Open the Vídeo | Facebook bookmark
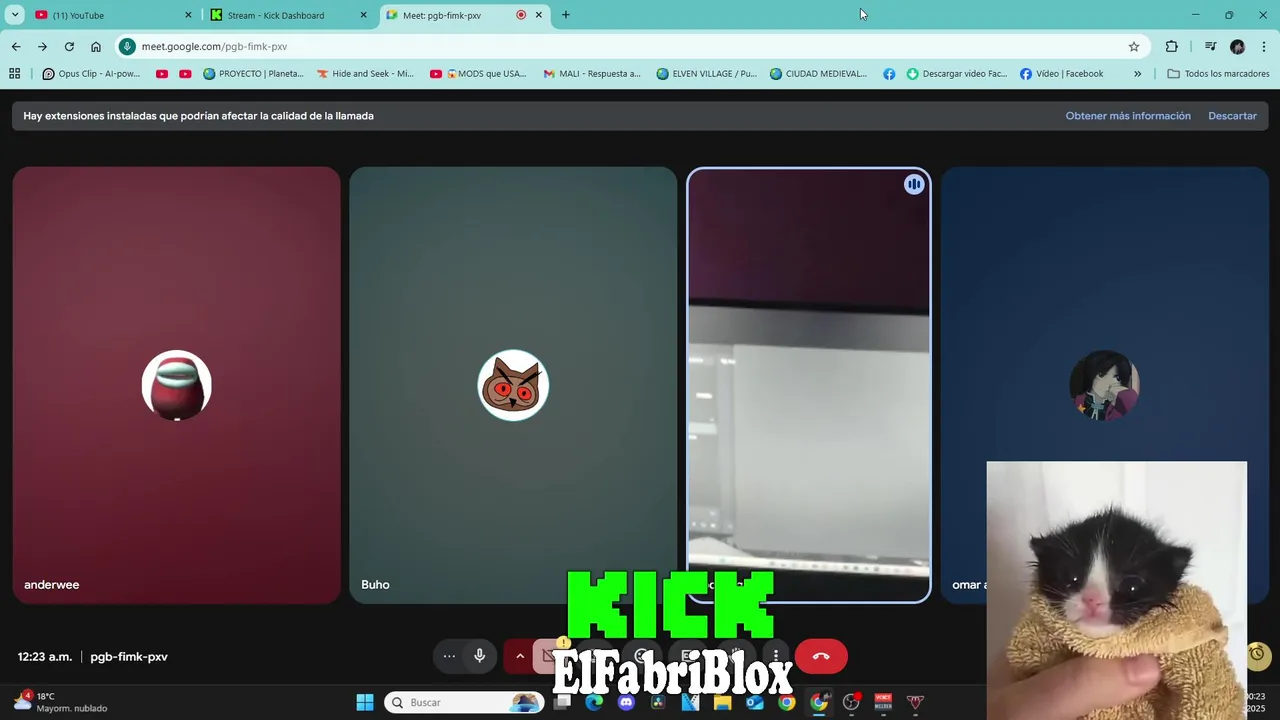This screenshot has height=720, width=1280. click(1062, 73)
